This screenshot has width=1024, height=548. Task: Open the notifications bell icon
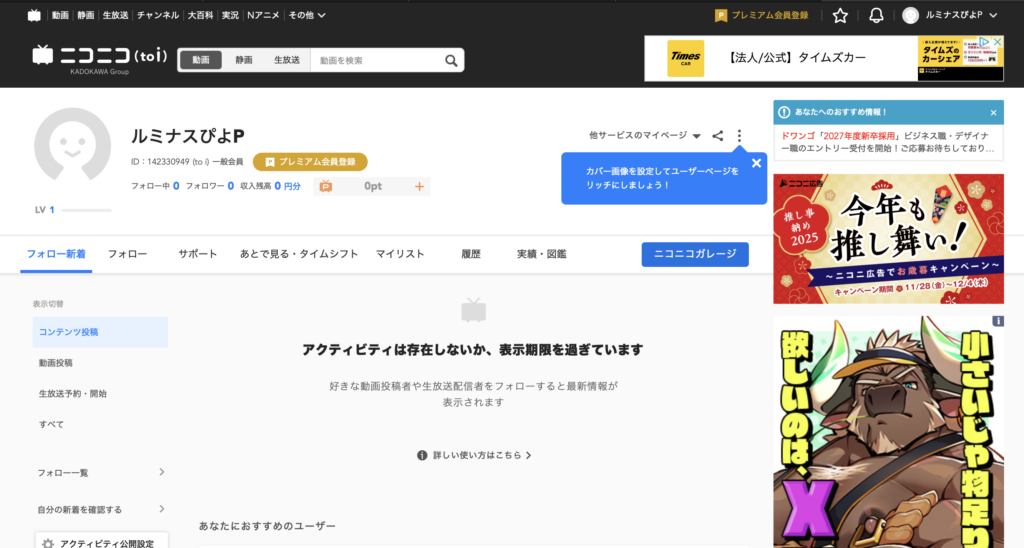click(x=876, y=15)
